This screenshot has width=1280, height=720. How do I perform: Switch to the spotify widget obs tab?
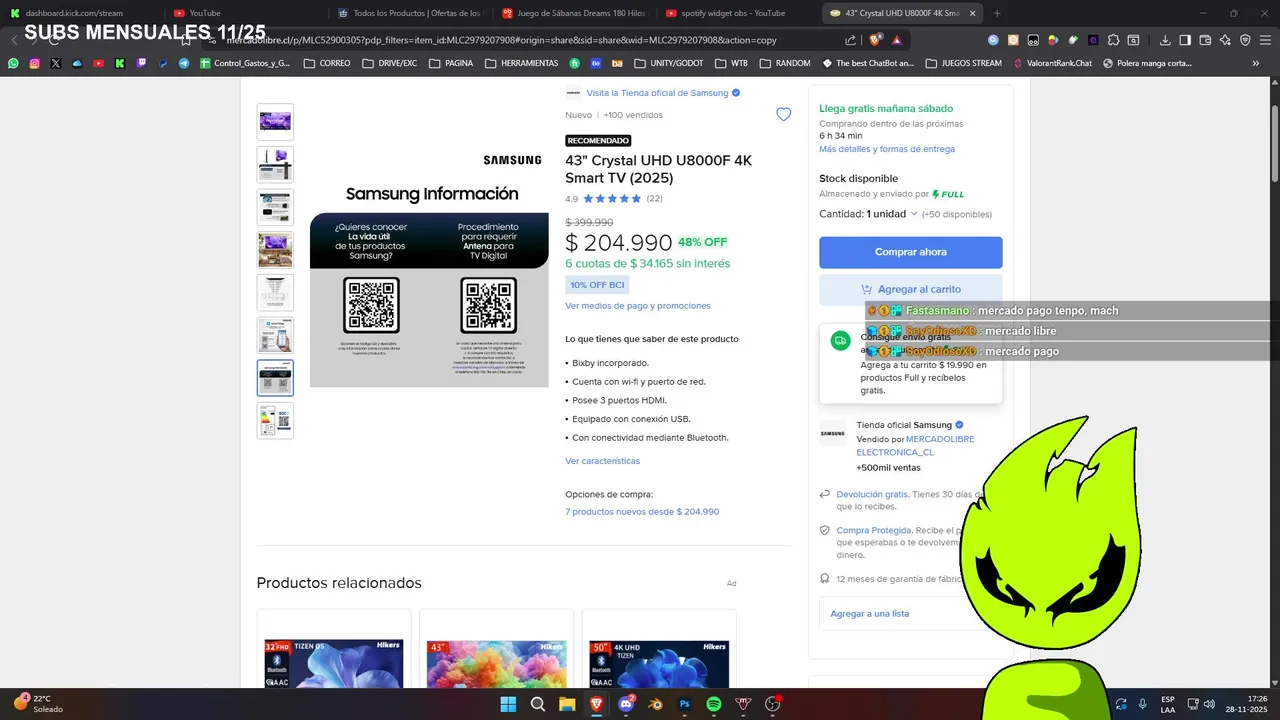pos(736,13)
